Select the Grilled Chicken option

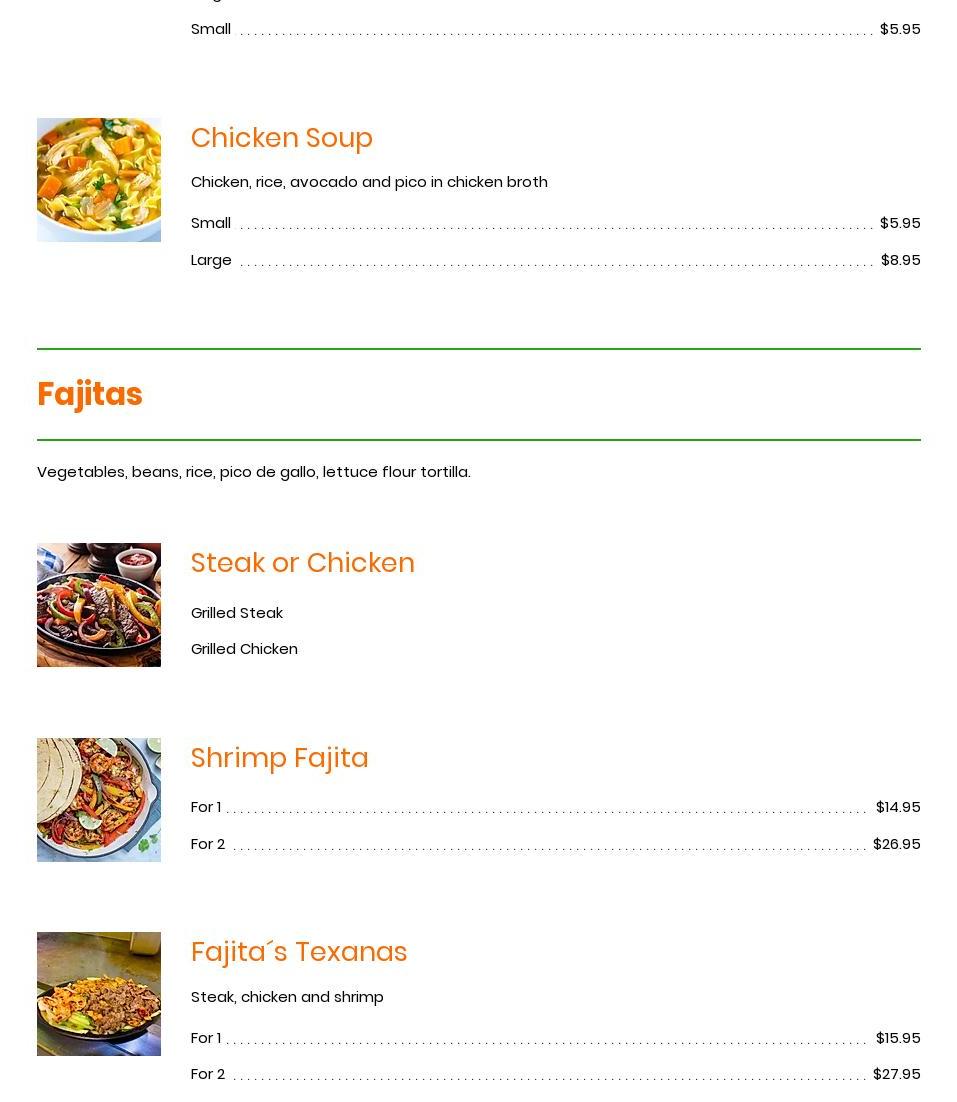[244, 648]
